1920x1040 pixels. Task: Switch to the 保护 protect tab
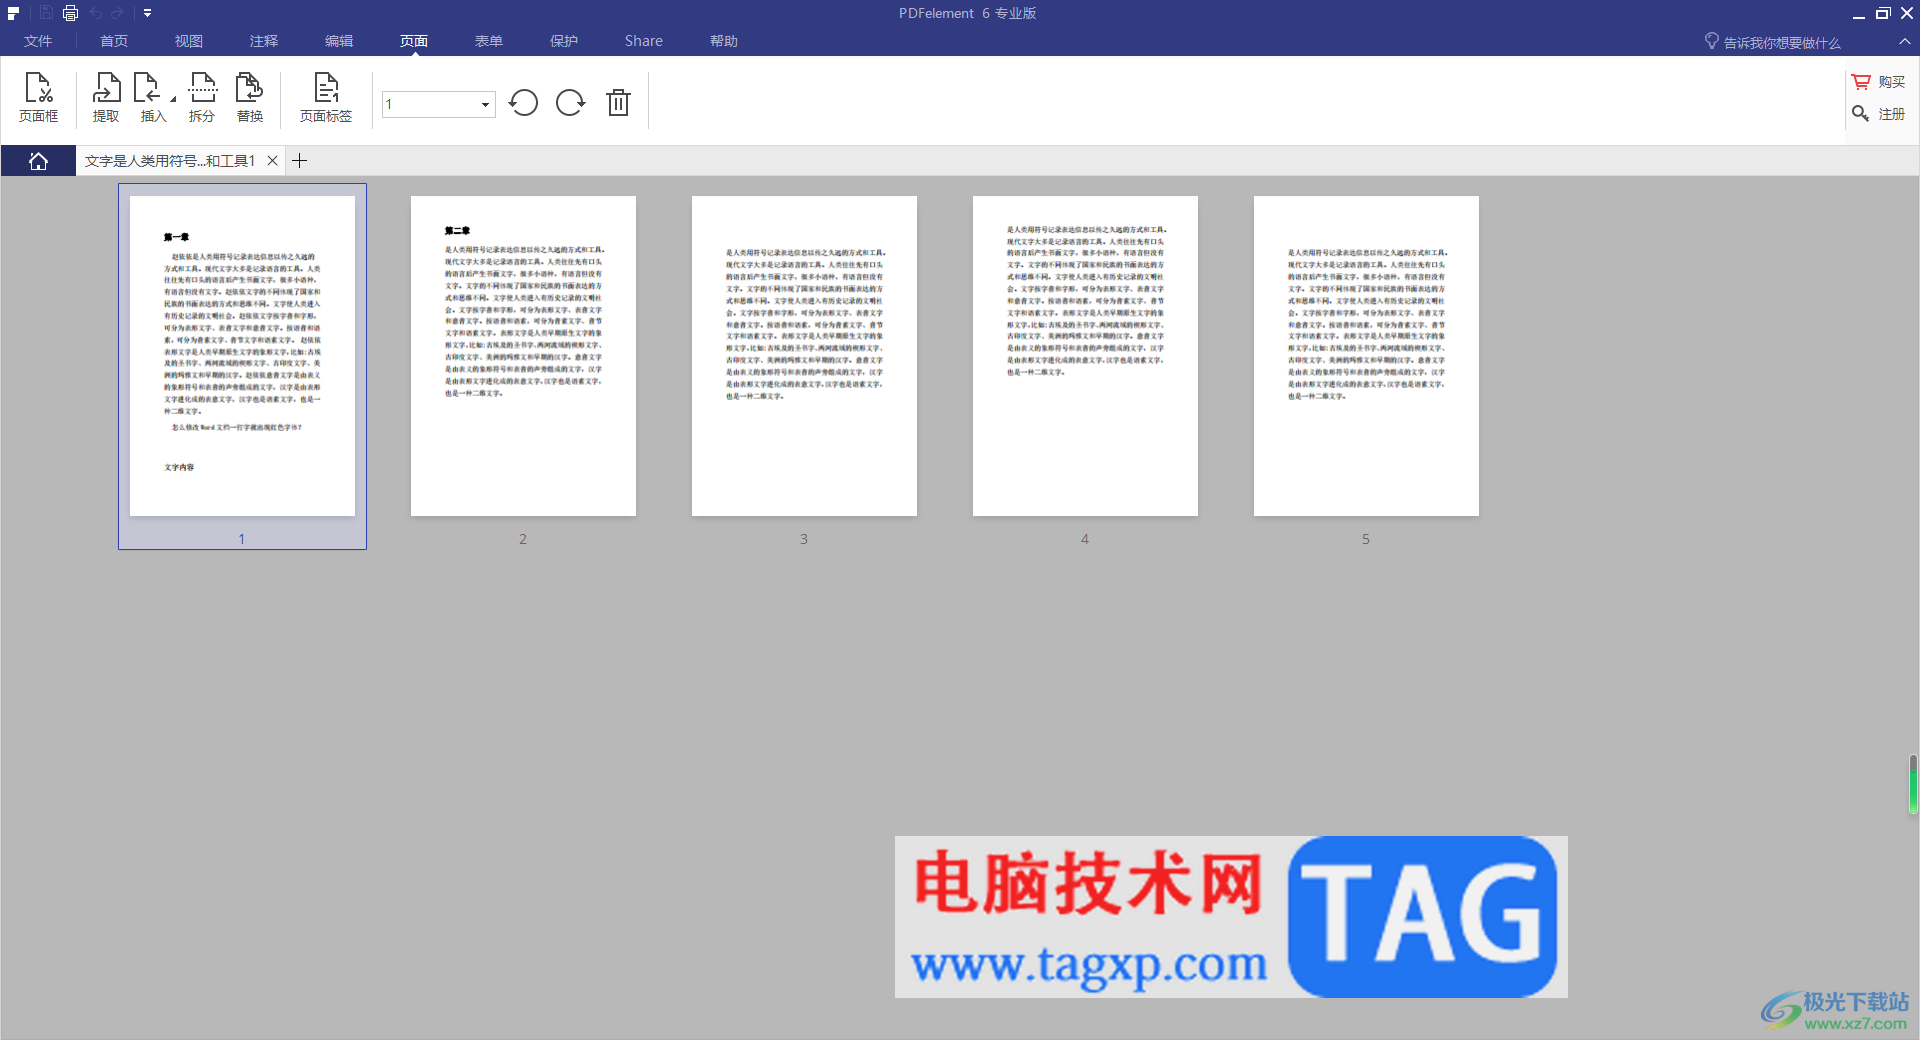[564, 41]
